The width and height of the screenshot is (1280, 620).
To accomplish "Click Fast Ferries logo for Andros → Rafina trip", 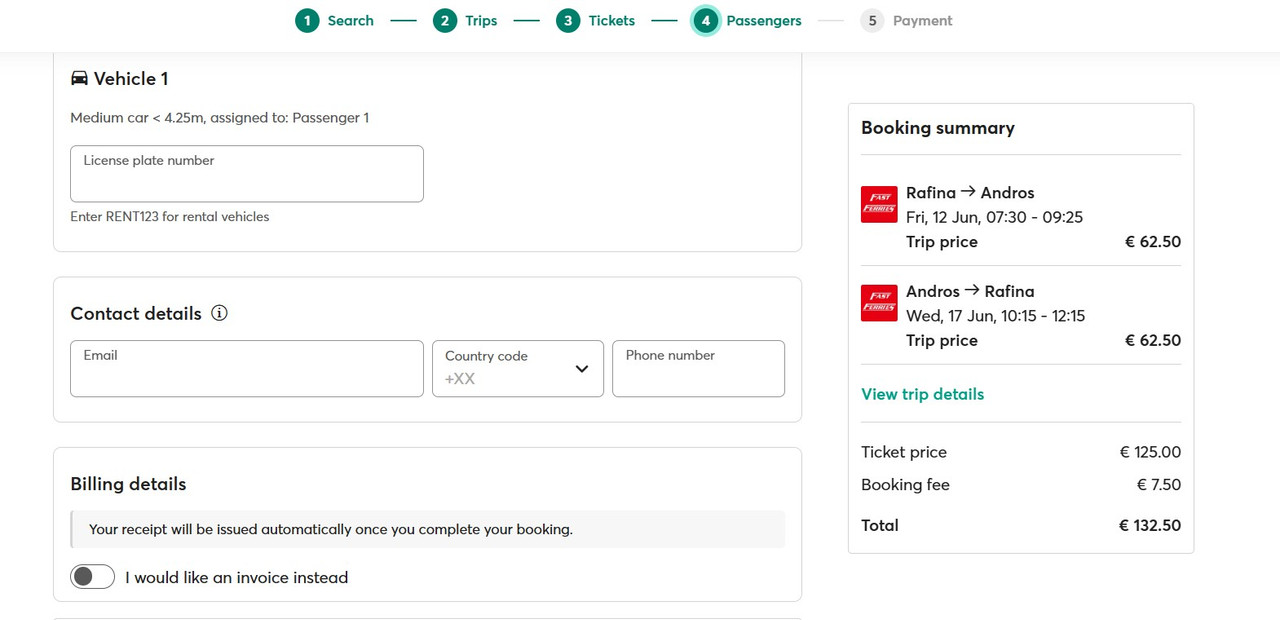I will tap(879, 303).
